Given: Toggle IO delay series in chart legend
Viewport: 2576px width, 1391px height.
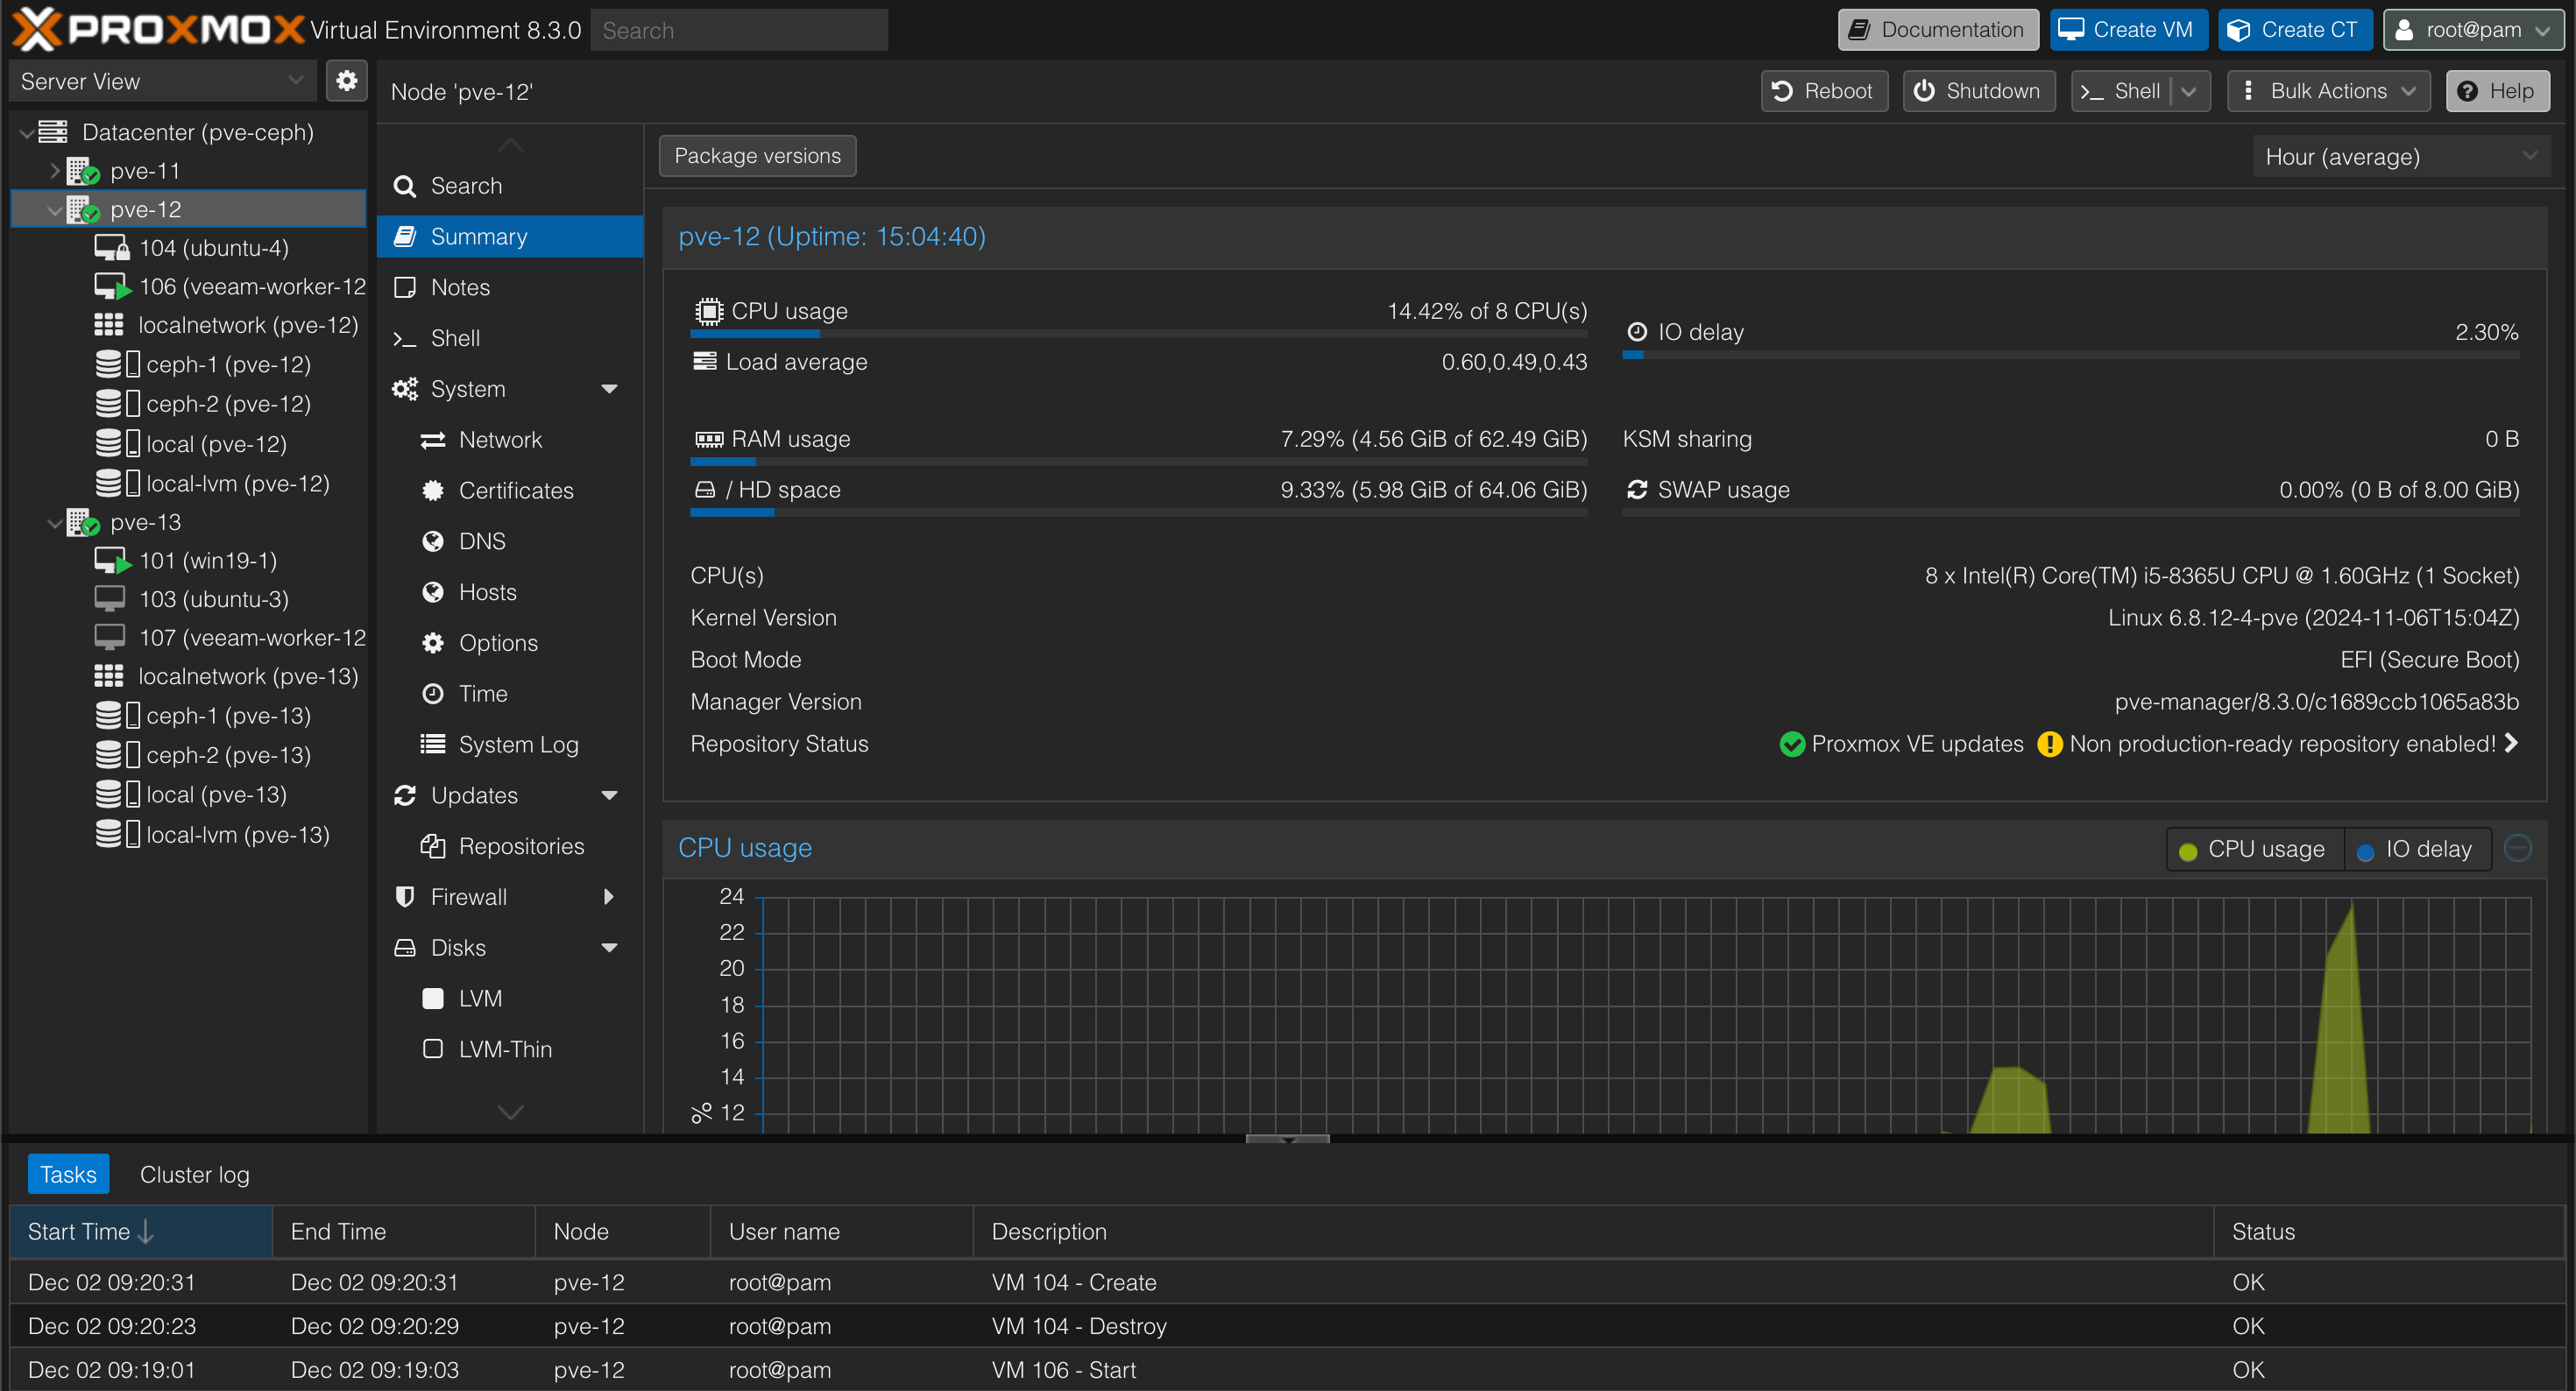Looking at the screenshot, I should click(x=2417, y=849).
